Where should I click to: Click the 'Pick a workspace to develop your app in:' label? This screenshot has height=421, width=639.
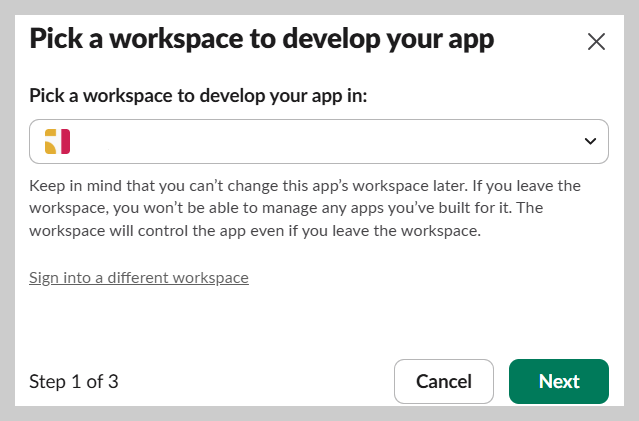click(198, 96)
